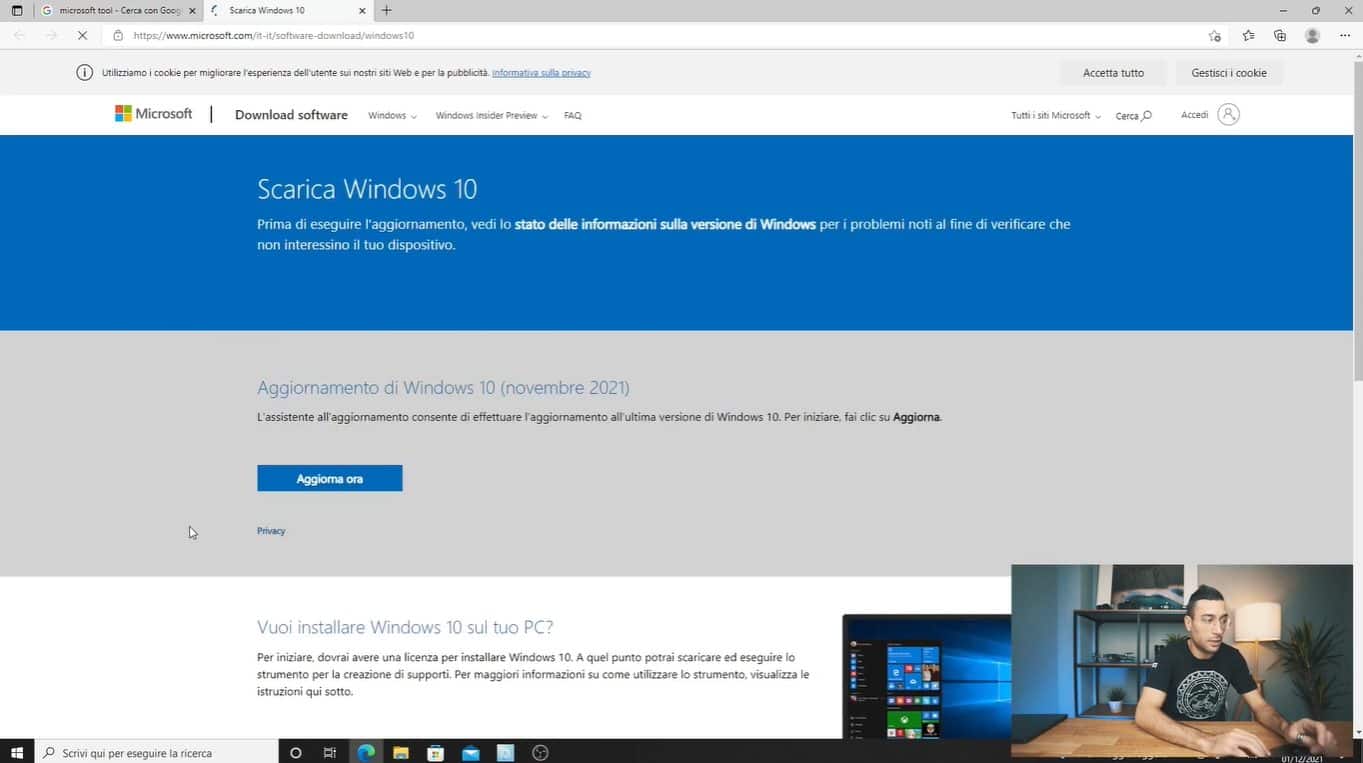Screen dimensions: 1363x763
Task: Open the FAQ menu item
Action: (572, 115)
